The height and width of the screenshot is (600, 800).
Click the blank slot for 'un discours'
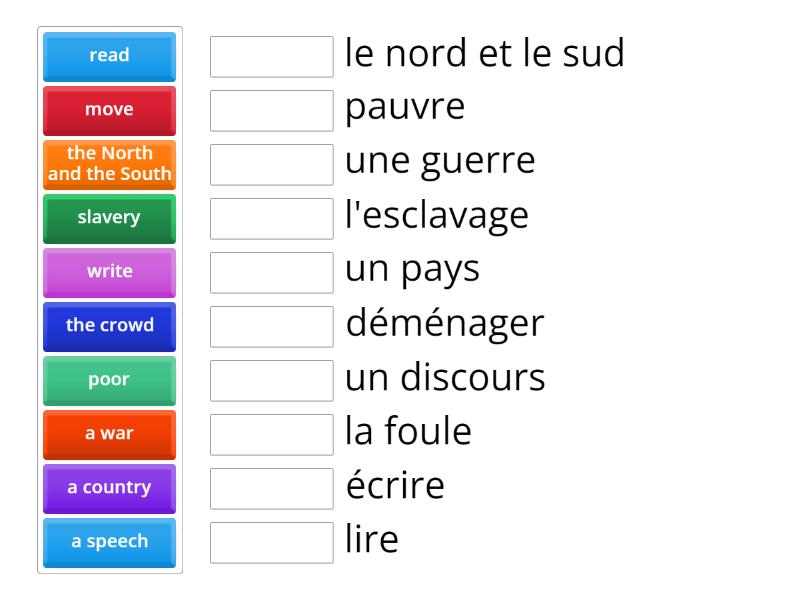coord(272,381)
